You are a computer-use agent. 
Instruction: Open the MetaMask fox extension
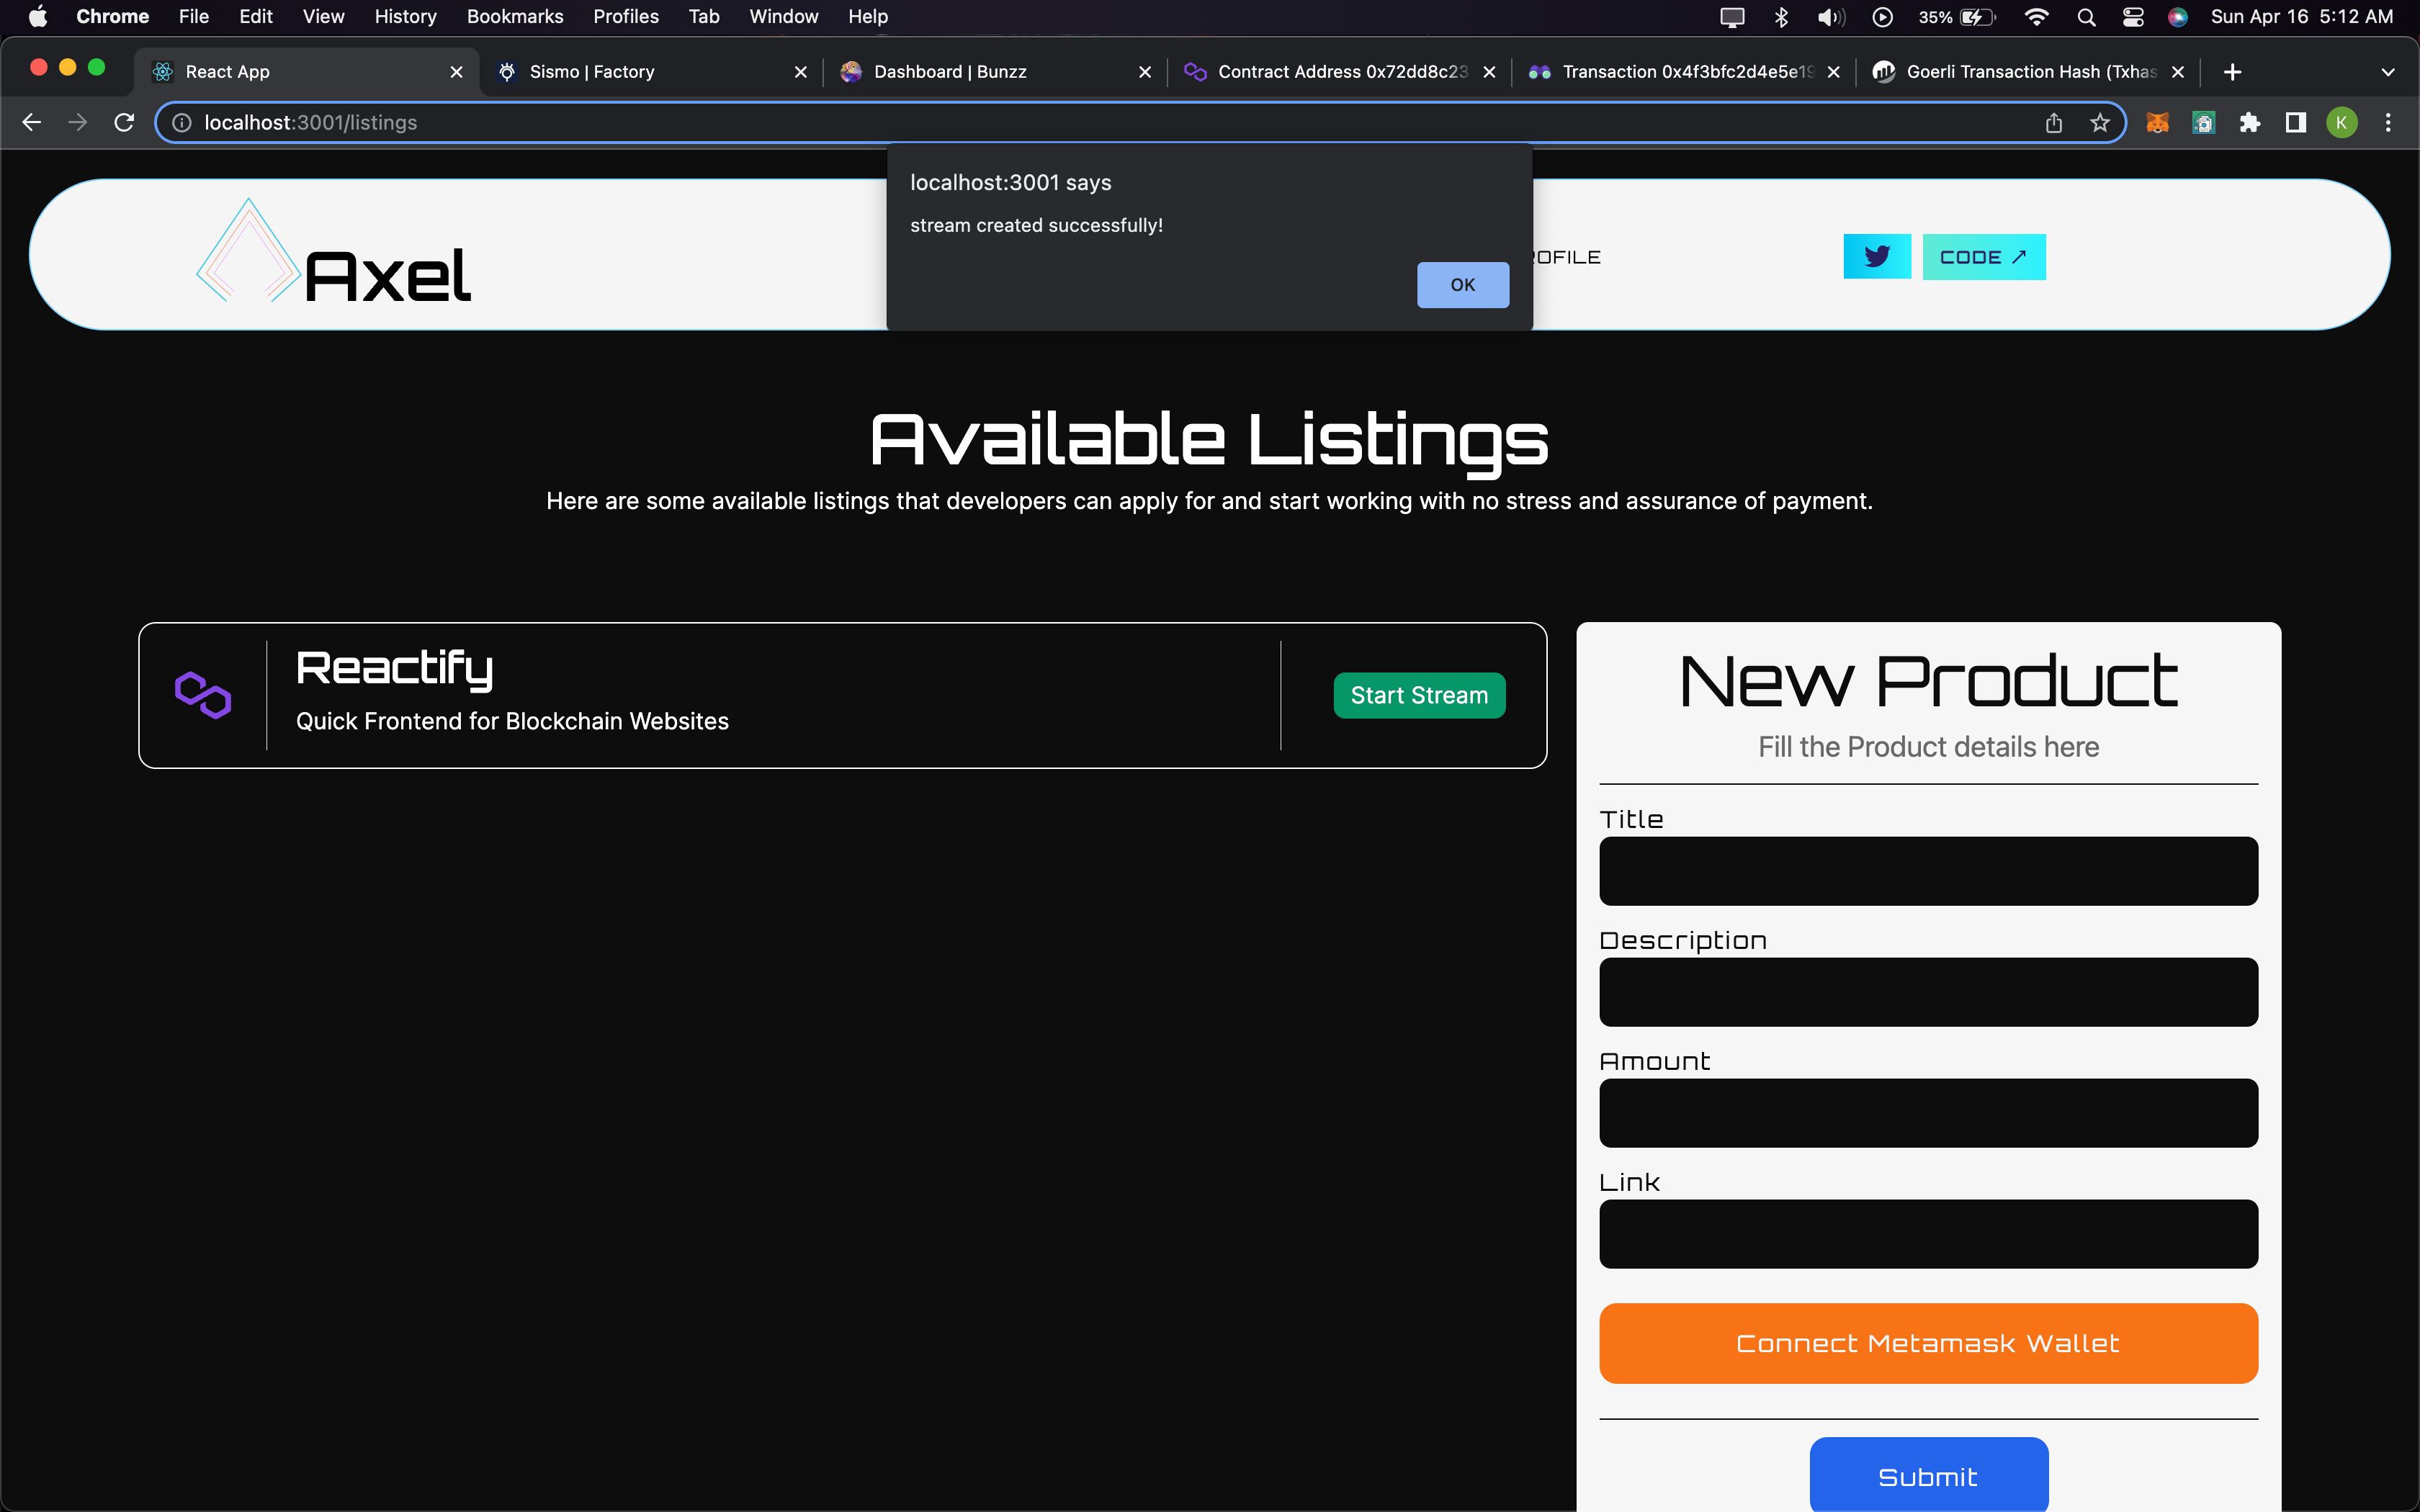tap(2158, 122)
